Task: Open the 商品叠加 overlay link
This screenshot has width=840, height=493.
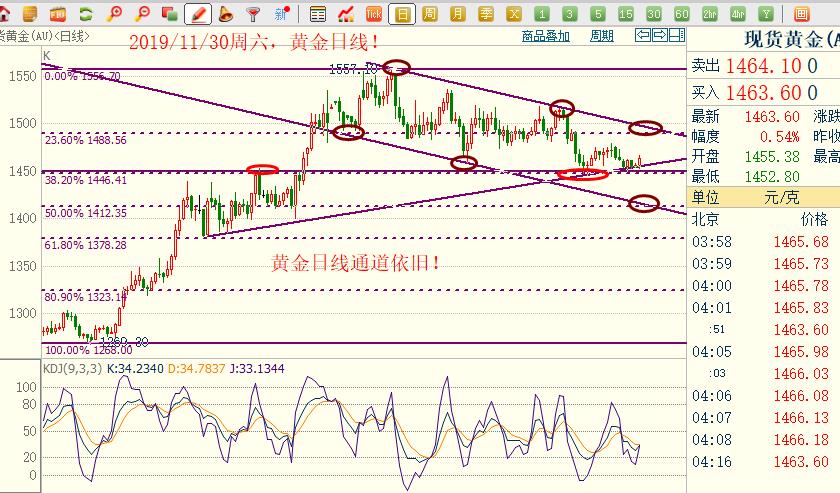Action: (x=545, y=36)
